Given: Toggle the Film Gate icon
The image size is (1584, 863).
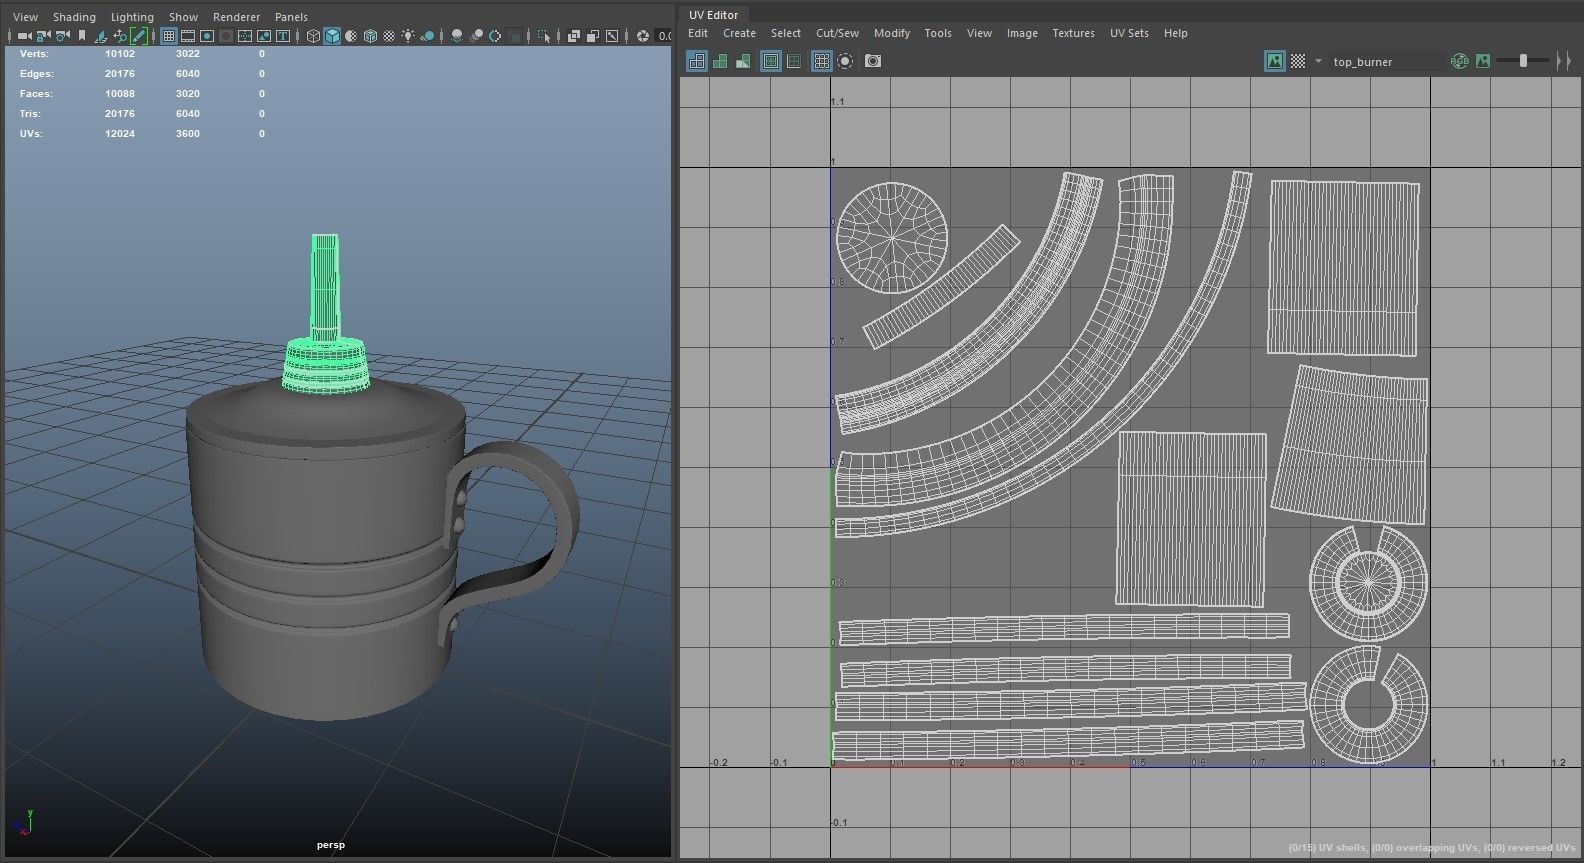Looking at the screenshot, I should (x=188, y=36).
